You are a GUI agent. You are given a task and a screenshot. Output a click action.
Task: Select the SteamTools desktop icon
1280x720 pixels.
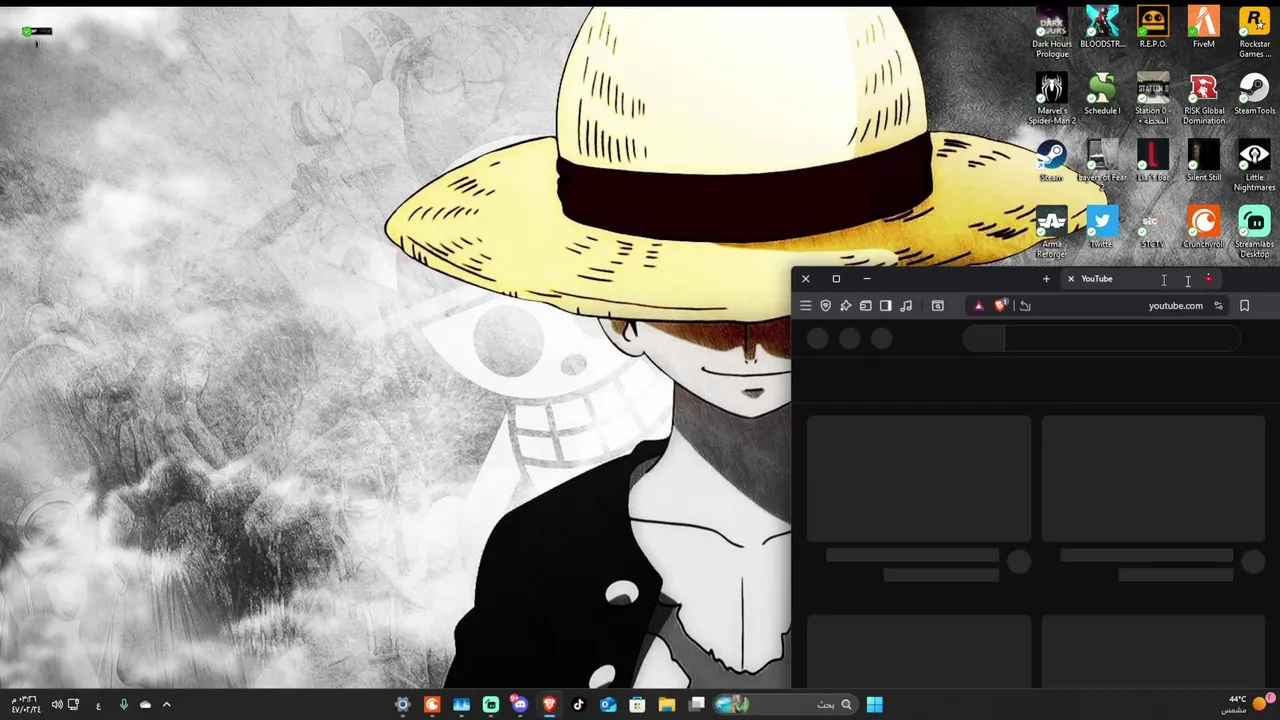[1255, 95]
